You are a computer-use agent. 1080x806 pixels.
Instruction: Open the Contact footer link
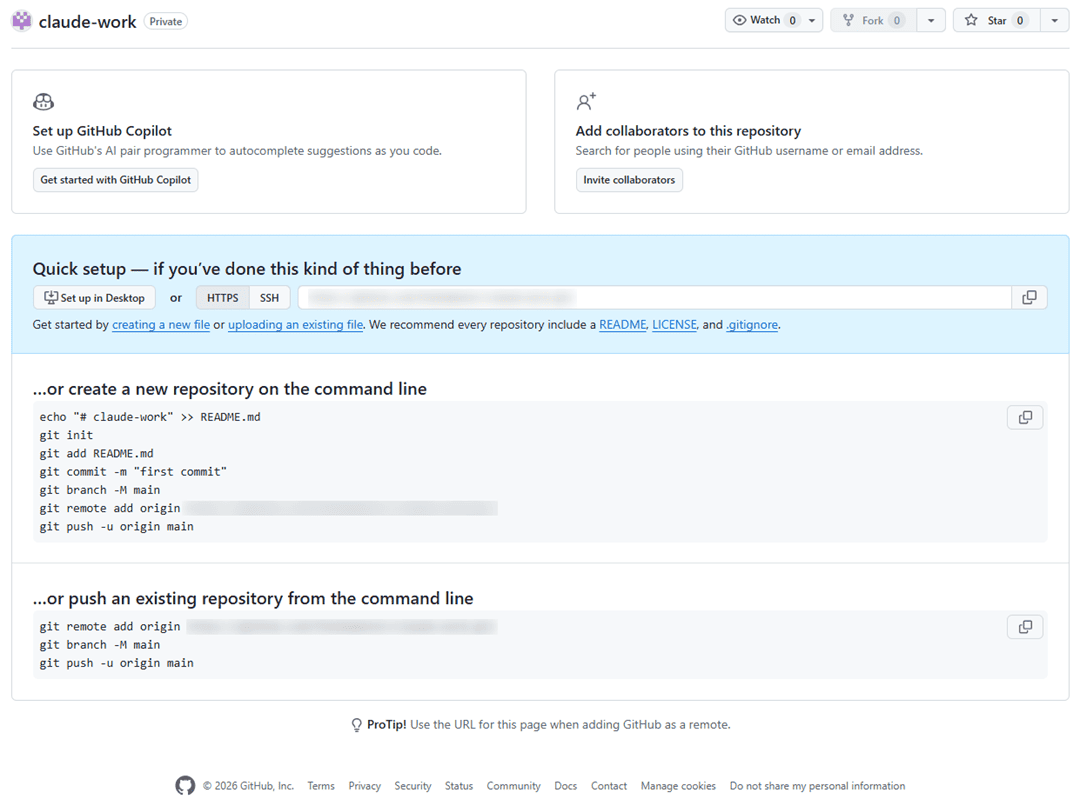pyautogui.click(x=609, y=786)
